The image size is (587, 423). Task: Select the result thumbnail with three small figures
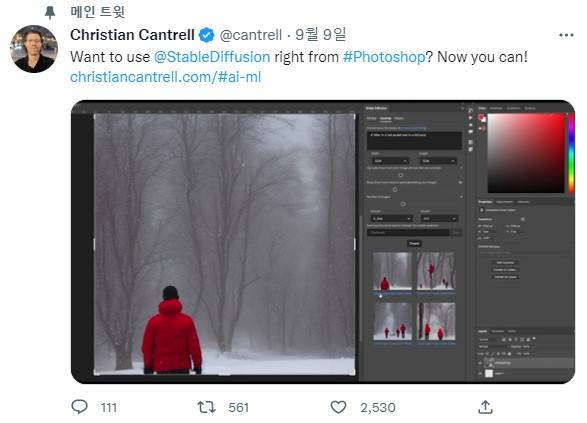point(392,321)
